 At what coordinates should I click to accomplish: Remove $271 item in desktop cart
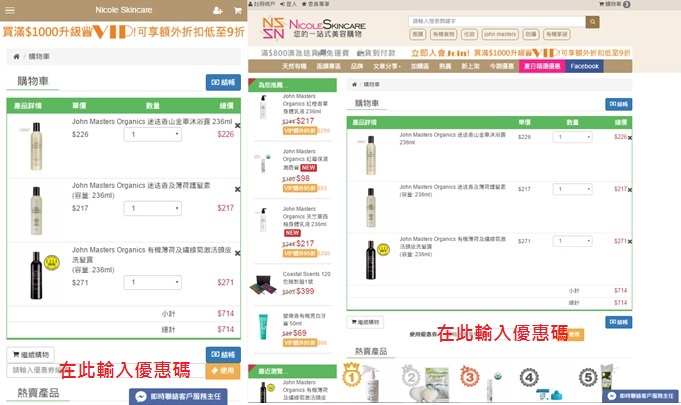tap(630, 242)
